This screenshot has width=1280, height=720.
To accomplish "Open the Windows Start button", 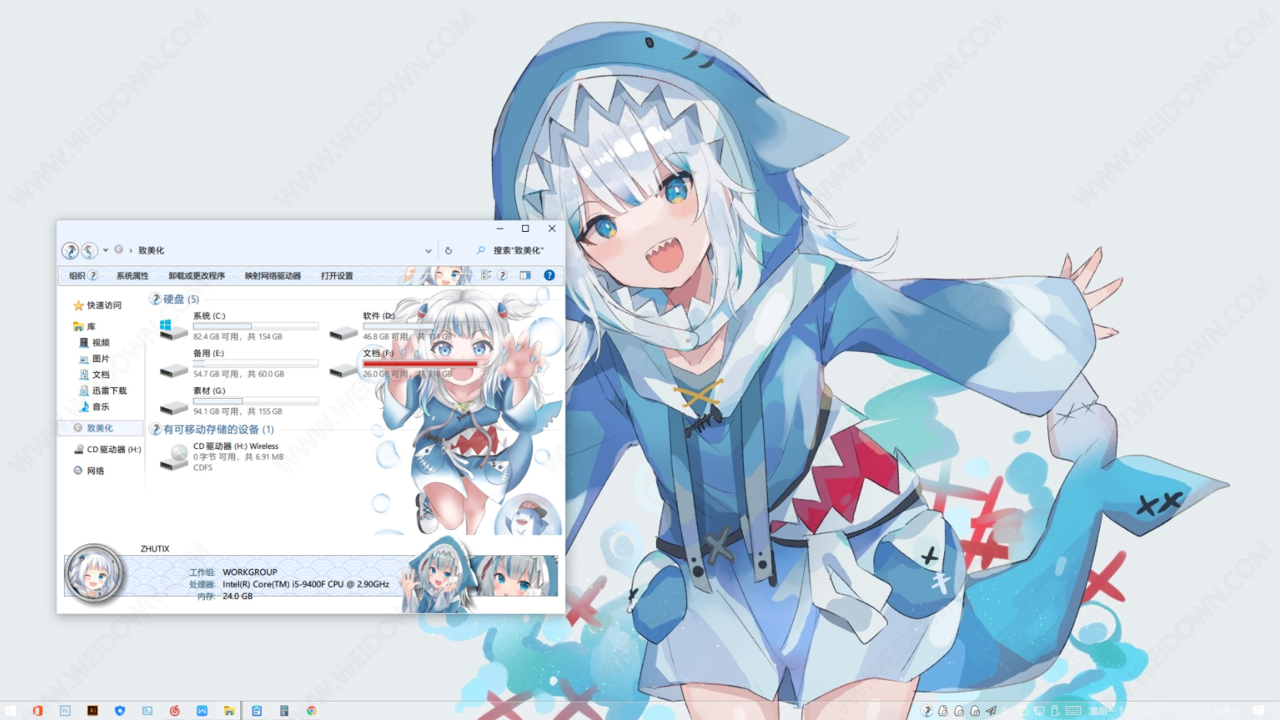I will click(10, 711).
